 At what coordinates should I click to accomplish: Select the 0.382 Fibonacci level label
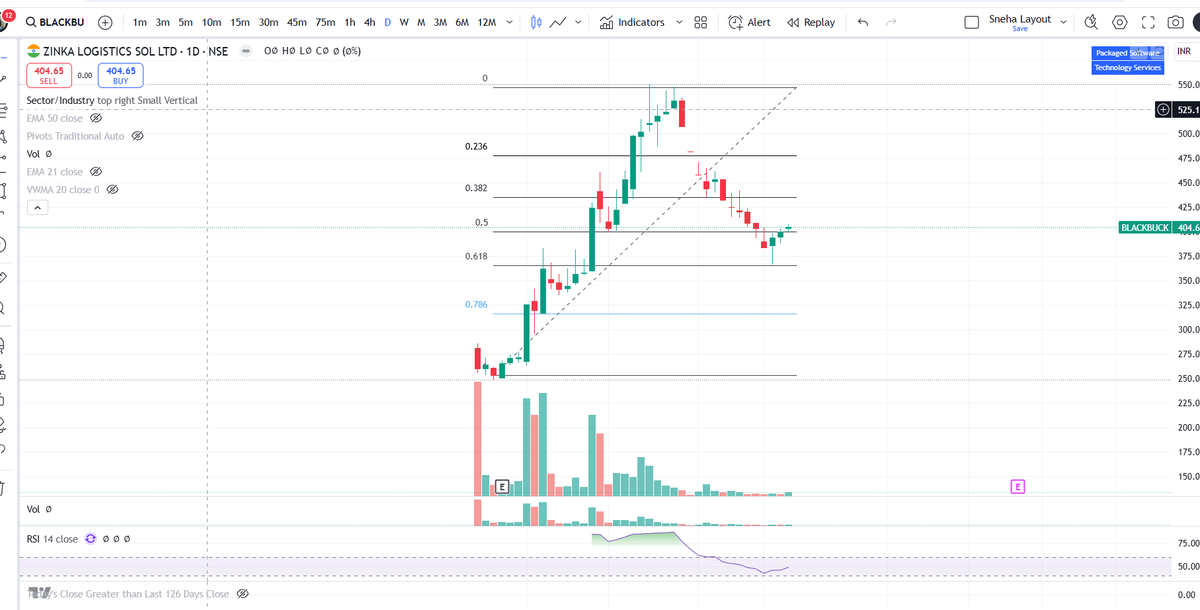coord(476,188)
